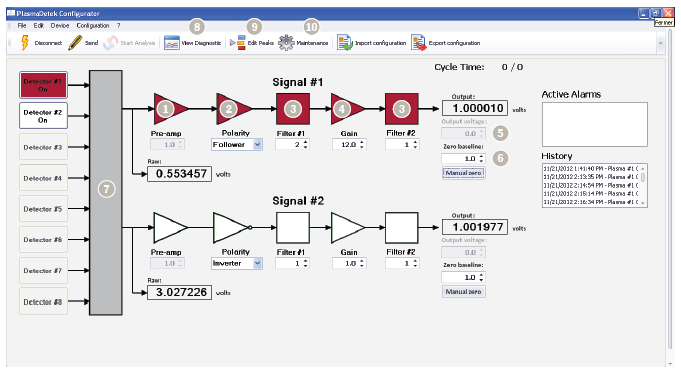Adjust Signal #1 Gain 12.0 stepper
681x374 pixels.
pyautogui.click(x=362, y=145)
